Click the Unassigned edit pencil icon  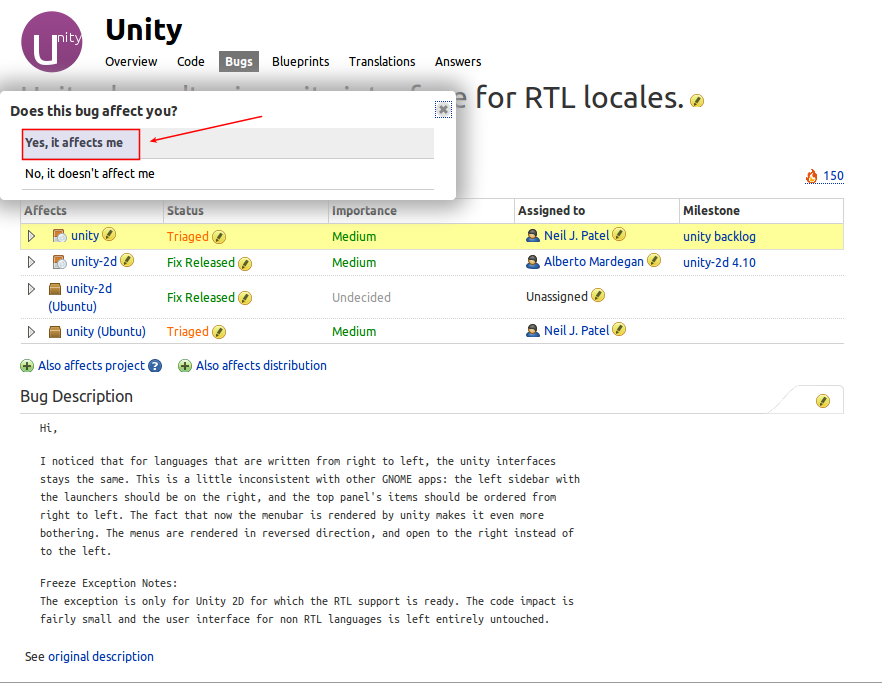pyautogui.click(x=598, y=296)
